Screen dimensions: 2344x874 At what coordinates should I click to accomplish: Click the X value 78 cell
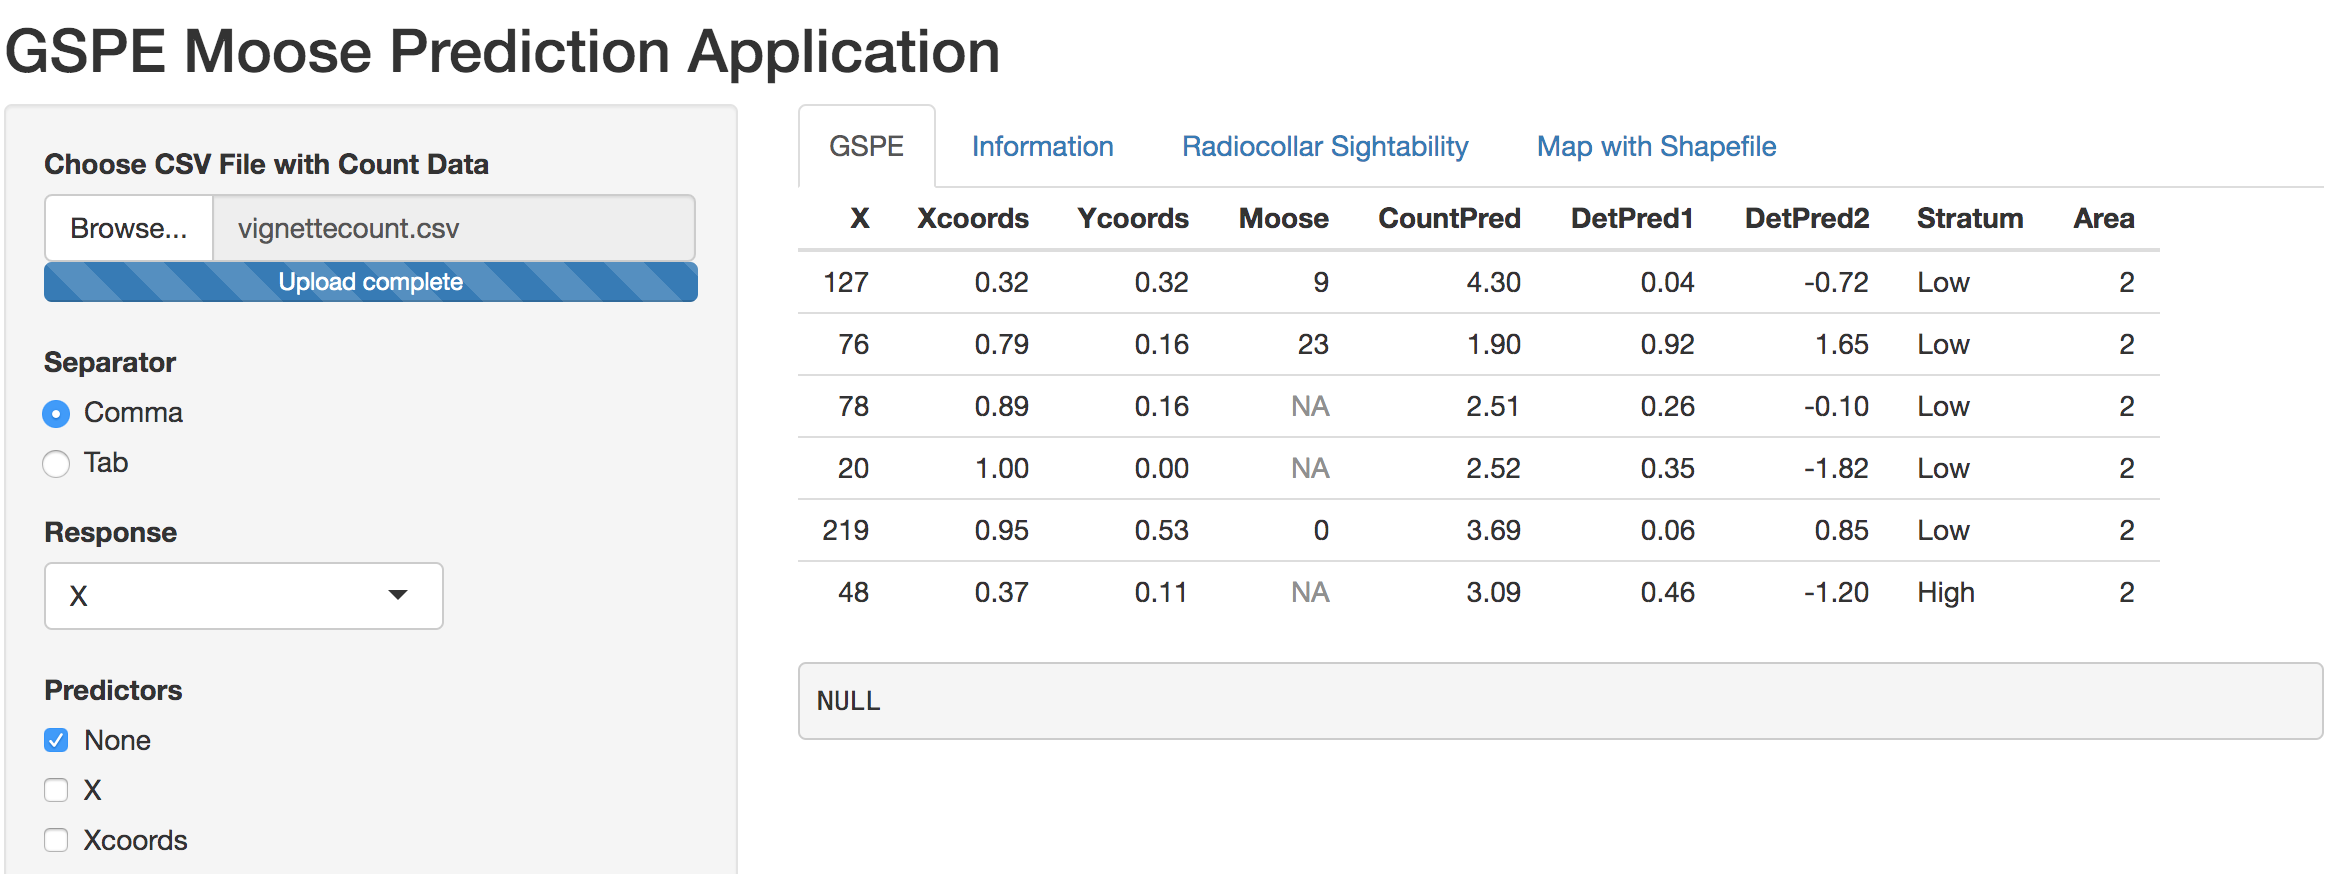[854, 406]
